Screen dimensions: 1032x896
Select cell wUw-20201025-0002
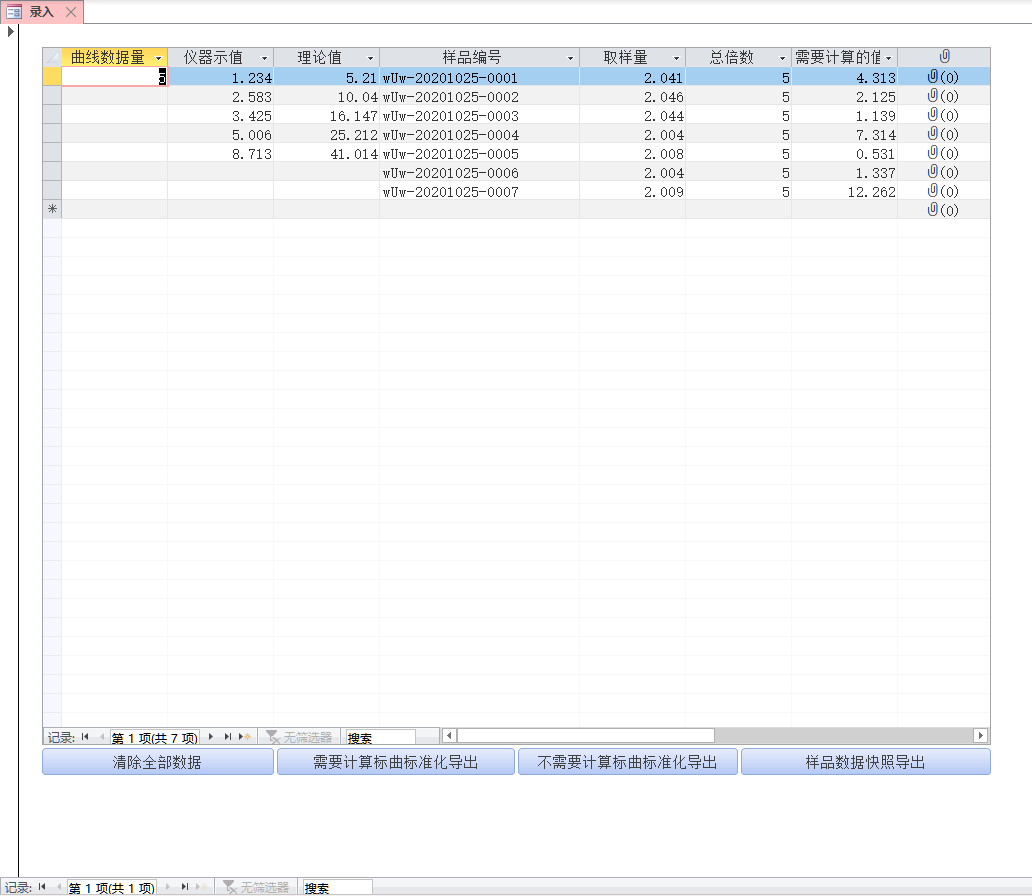[479, 96]
